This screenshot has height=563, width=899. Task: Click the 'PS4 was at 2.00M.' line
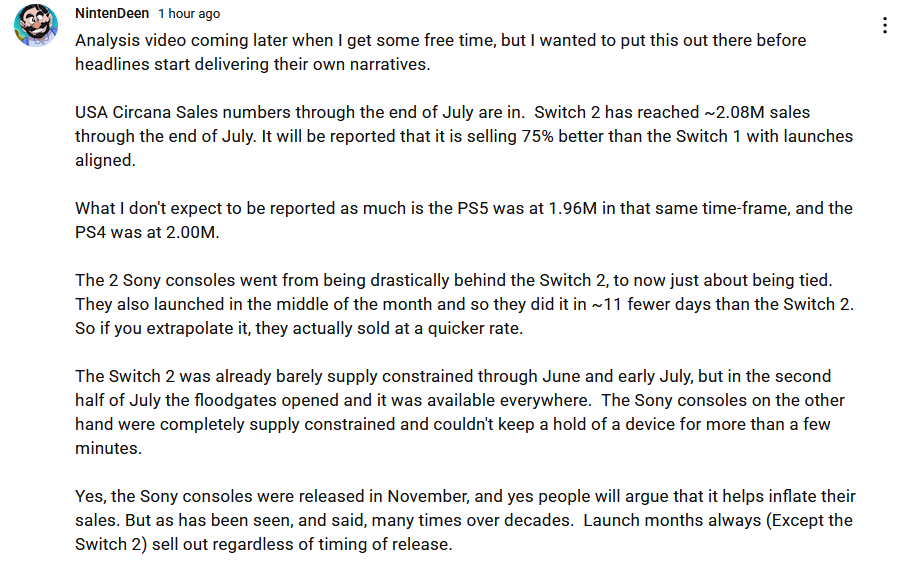[147, 232]
